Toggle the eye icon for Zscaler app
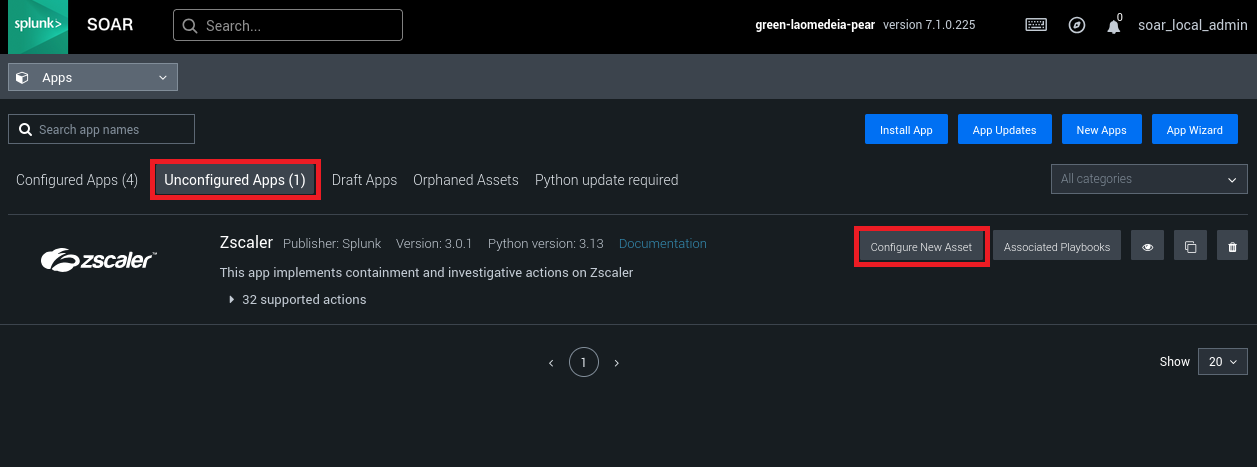The image size is (1257, 467). [x=1147, y=247]
